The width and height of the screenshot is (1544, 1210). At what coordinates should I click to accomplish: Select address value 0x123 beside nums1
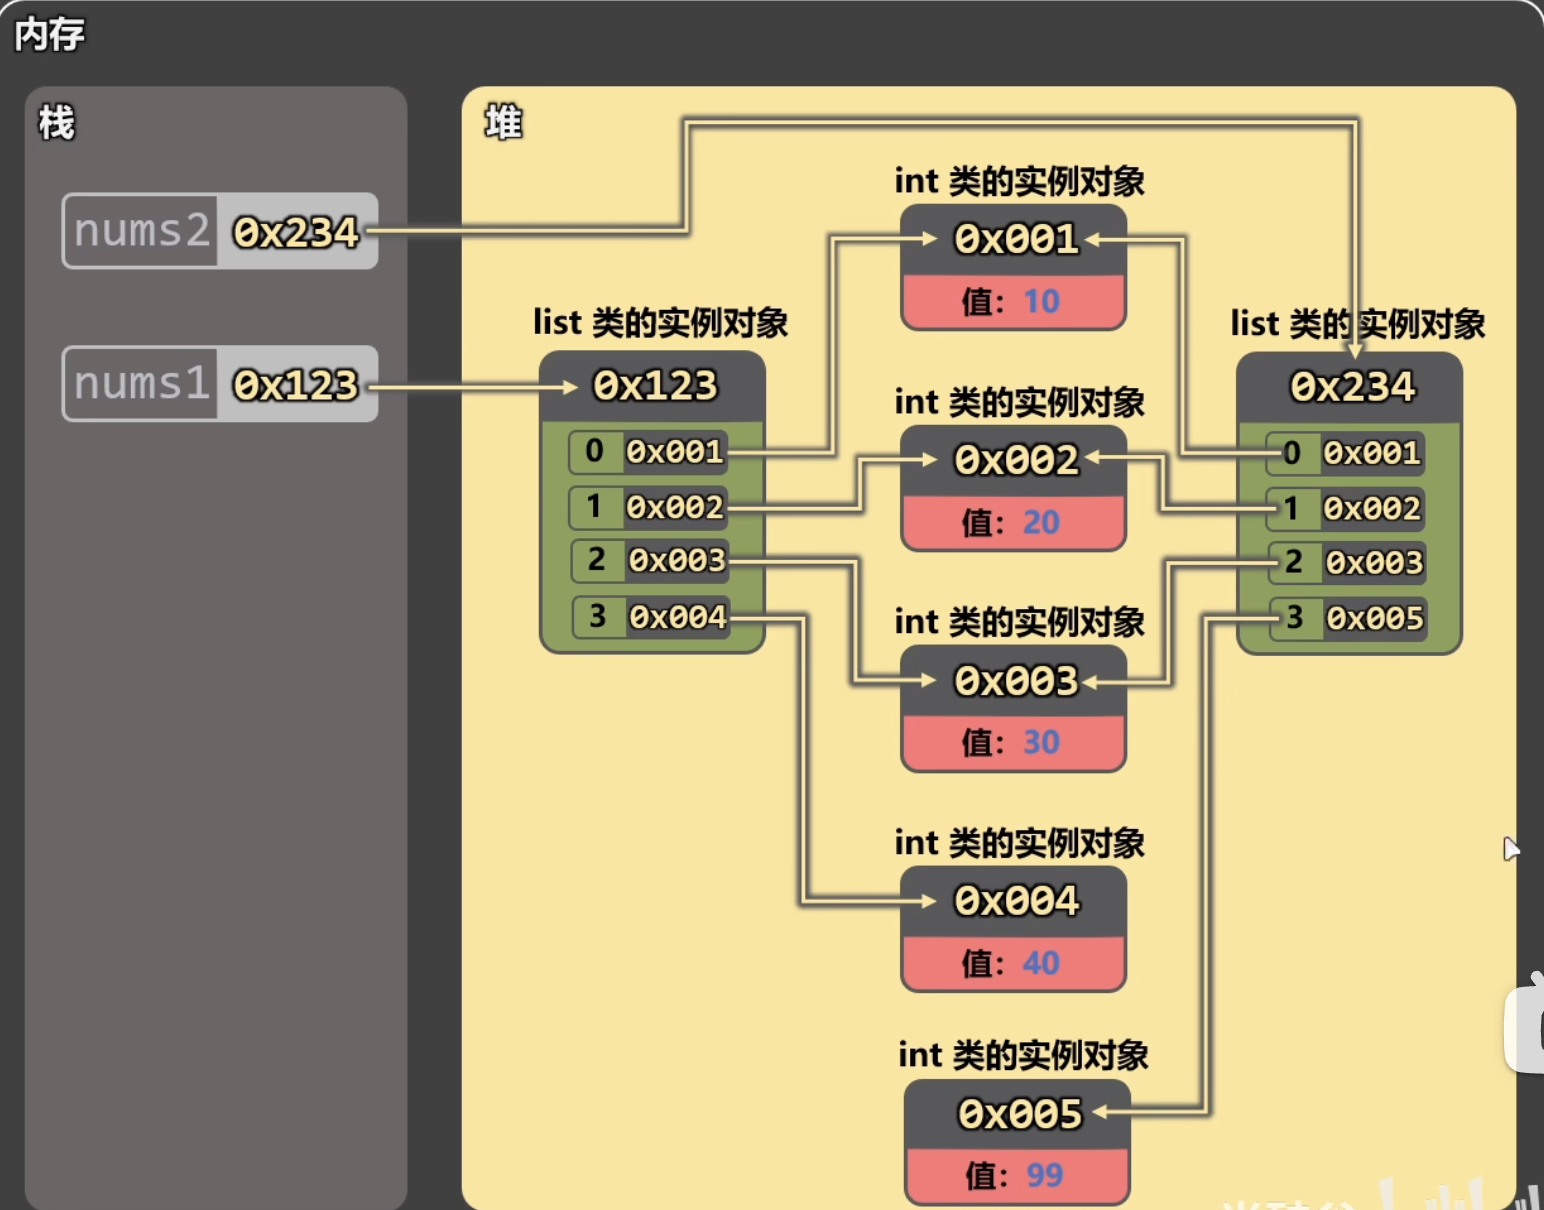pyautogui.click(x=296, y=385)
